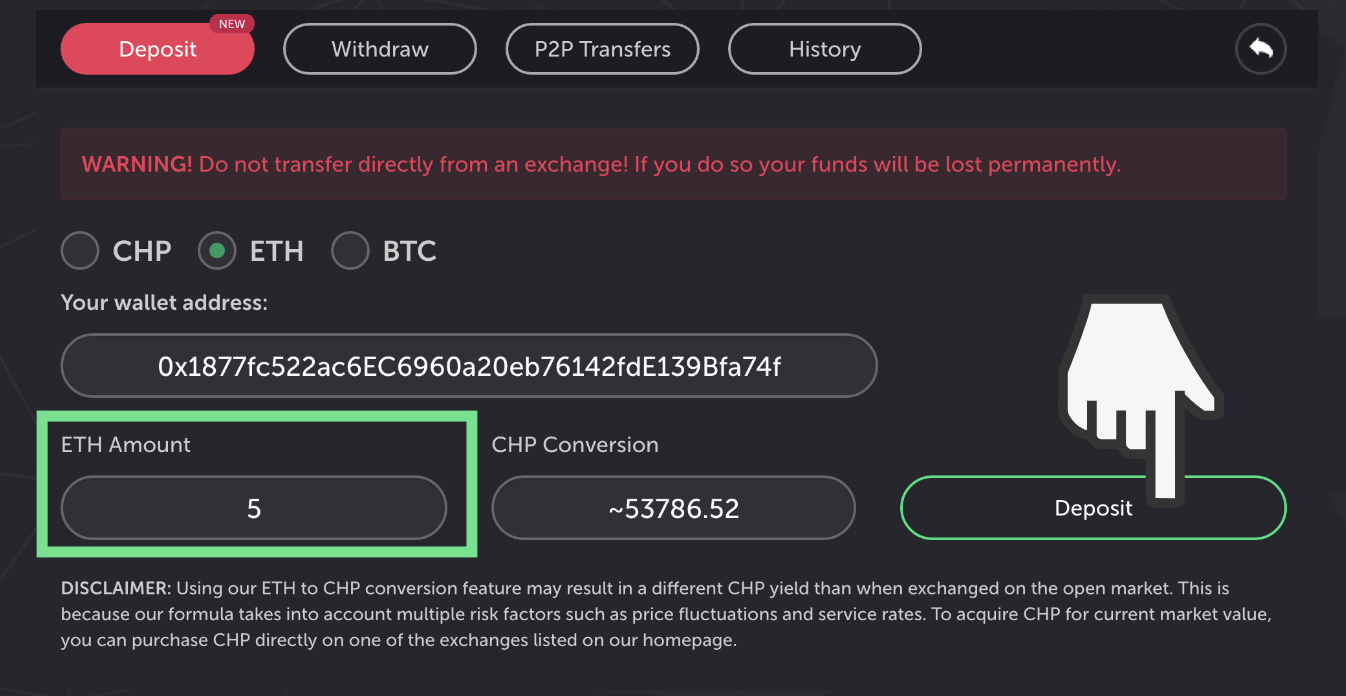Image resolution: width=1346 pixels, height=696 pixels.
Task: Focus the ETH Amount input box
Action: click(x=254, y=509)
